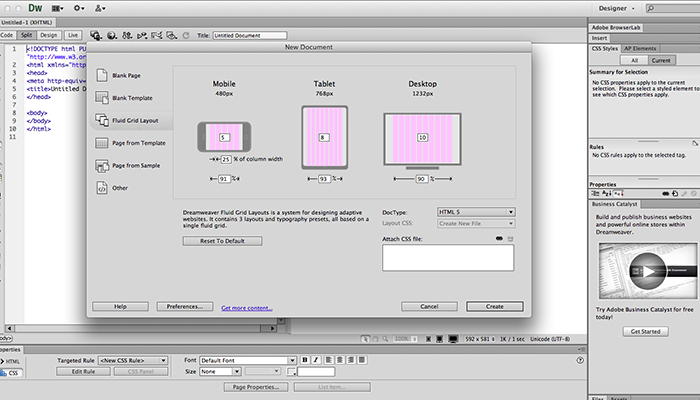Click Attach Style Sheet icon in CSS panel
The image size is (700, 400).
pos(666,193)
